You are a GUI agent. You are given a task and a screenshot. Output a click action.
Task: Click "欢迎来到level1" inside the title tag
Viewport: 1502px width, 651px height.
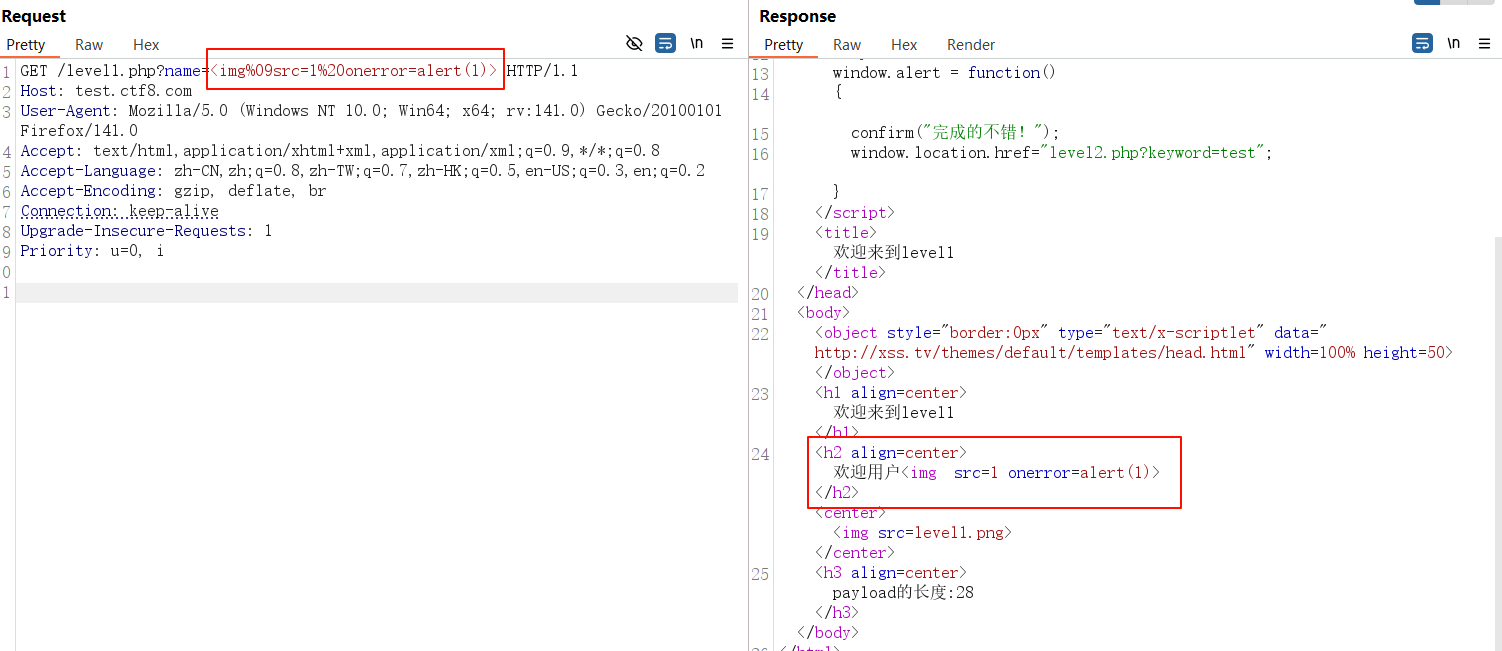pos(894,253)
